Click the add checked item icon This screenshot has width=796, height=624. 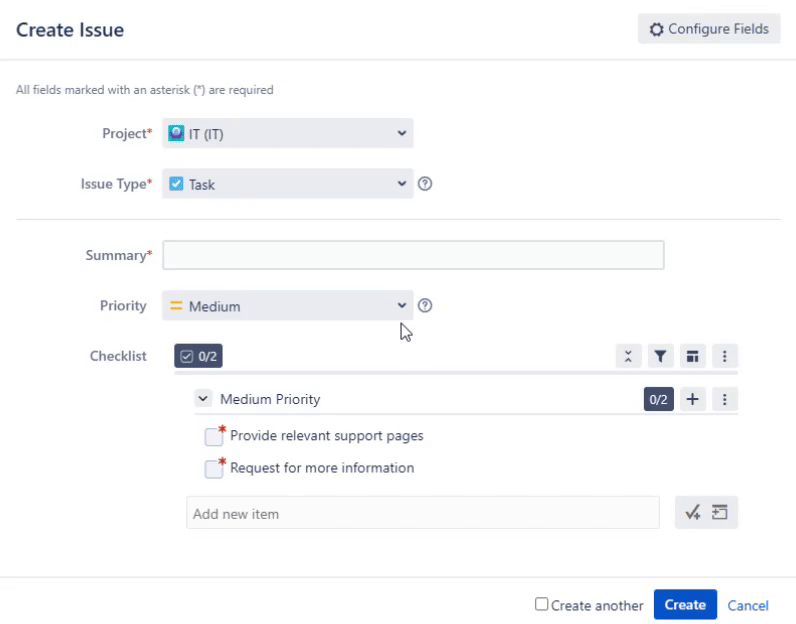[x=692, y=513]
